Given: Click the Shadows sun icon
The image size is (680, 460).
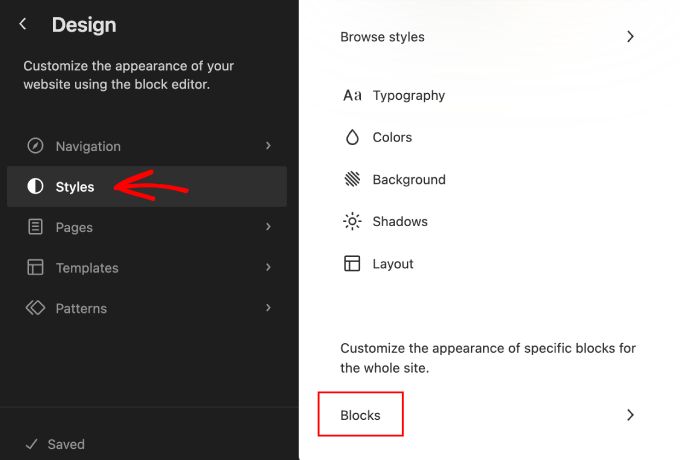Looking at the screenshot, I should click(x=352, y=221).
